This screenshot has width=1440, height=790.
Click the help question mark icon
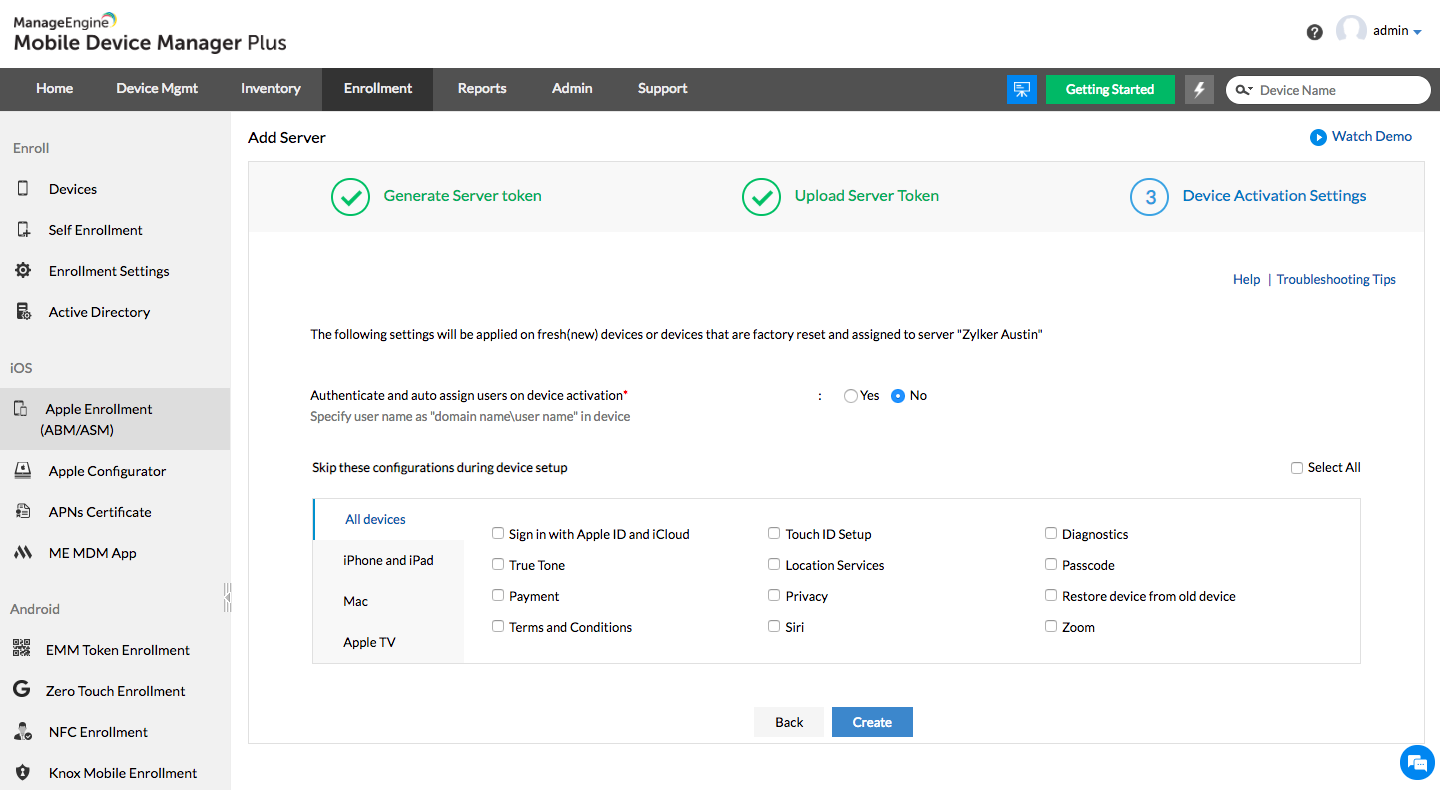click(1314, 31)
